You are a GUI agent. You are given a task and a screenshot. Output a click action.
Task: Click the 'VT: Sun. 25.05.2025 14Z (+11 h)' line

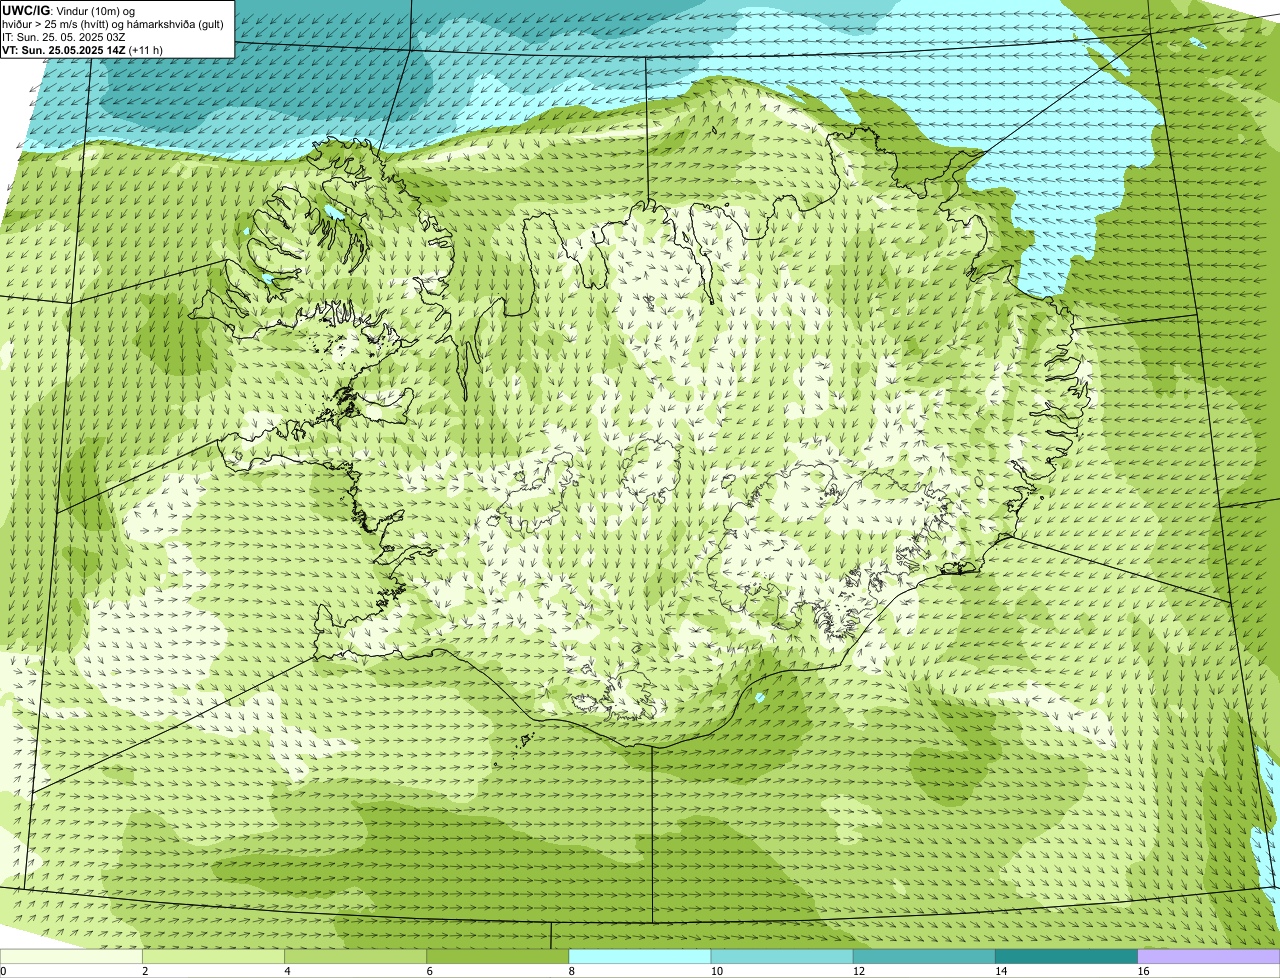click(82, 50)
